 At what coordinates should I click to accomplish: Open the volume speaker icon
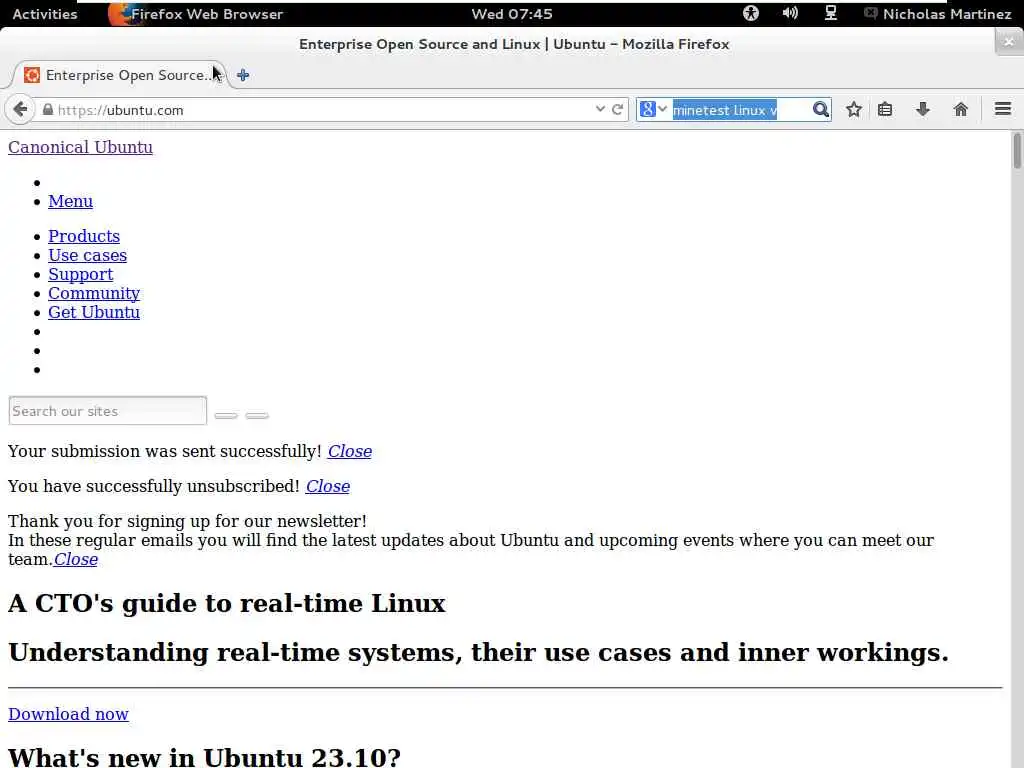(x=790, y=13)
